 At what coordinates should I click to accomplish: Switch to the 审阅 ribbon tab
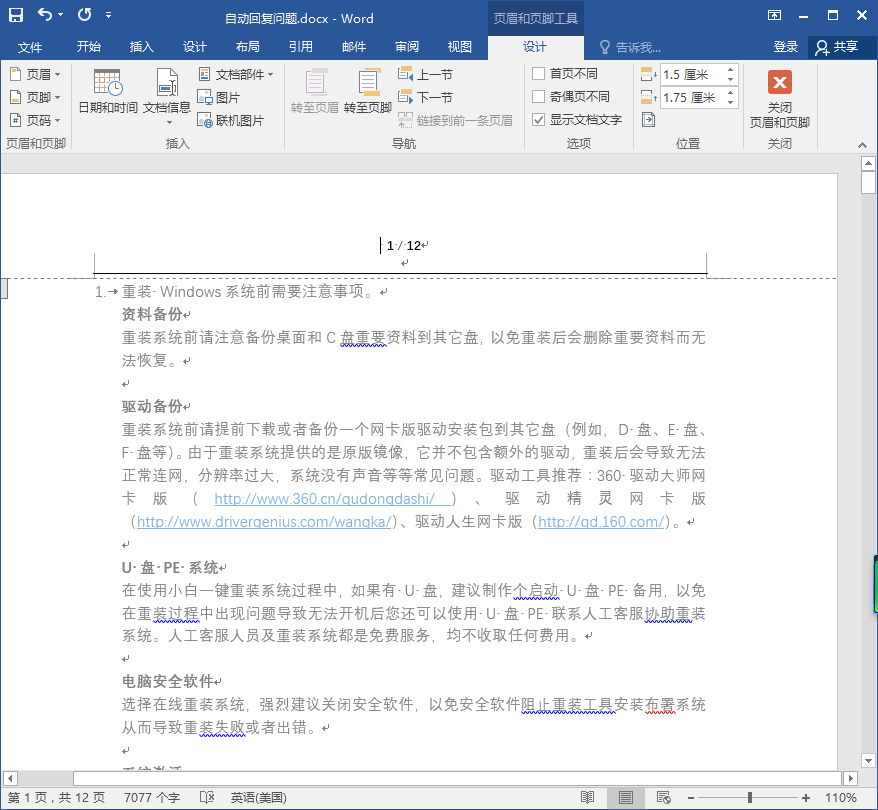[x=406, y=46]
